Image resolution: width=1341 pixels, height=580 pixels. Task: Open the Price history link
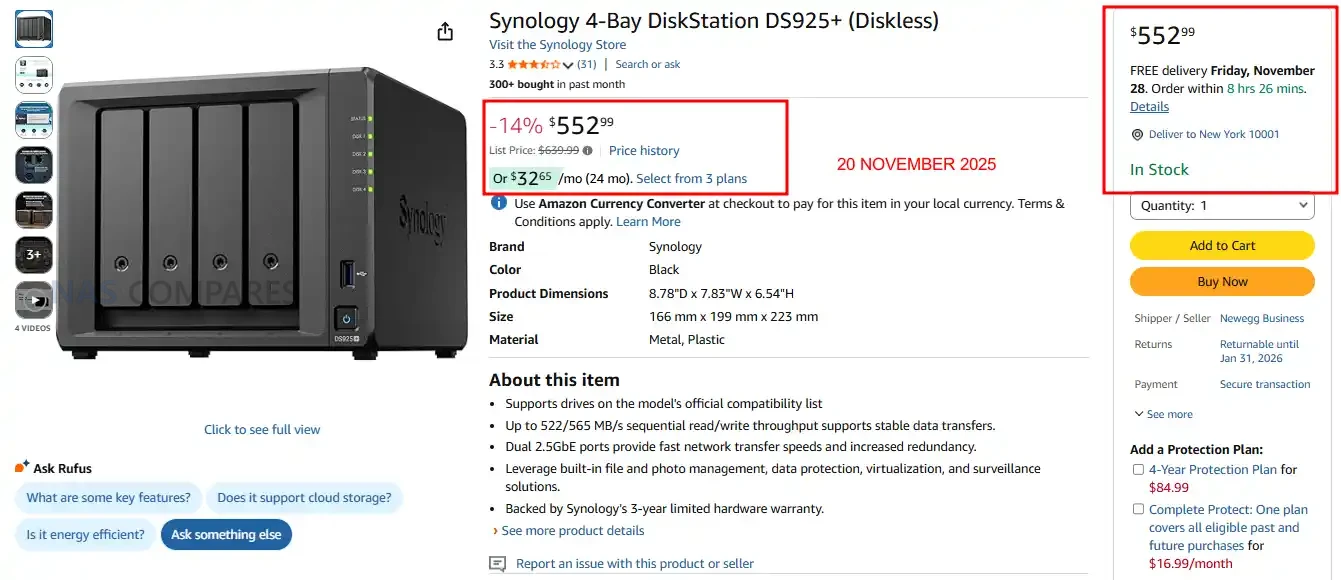pyautogui.click(x=644, y=151)
